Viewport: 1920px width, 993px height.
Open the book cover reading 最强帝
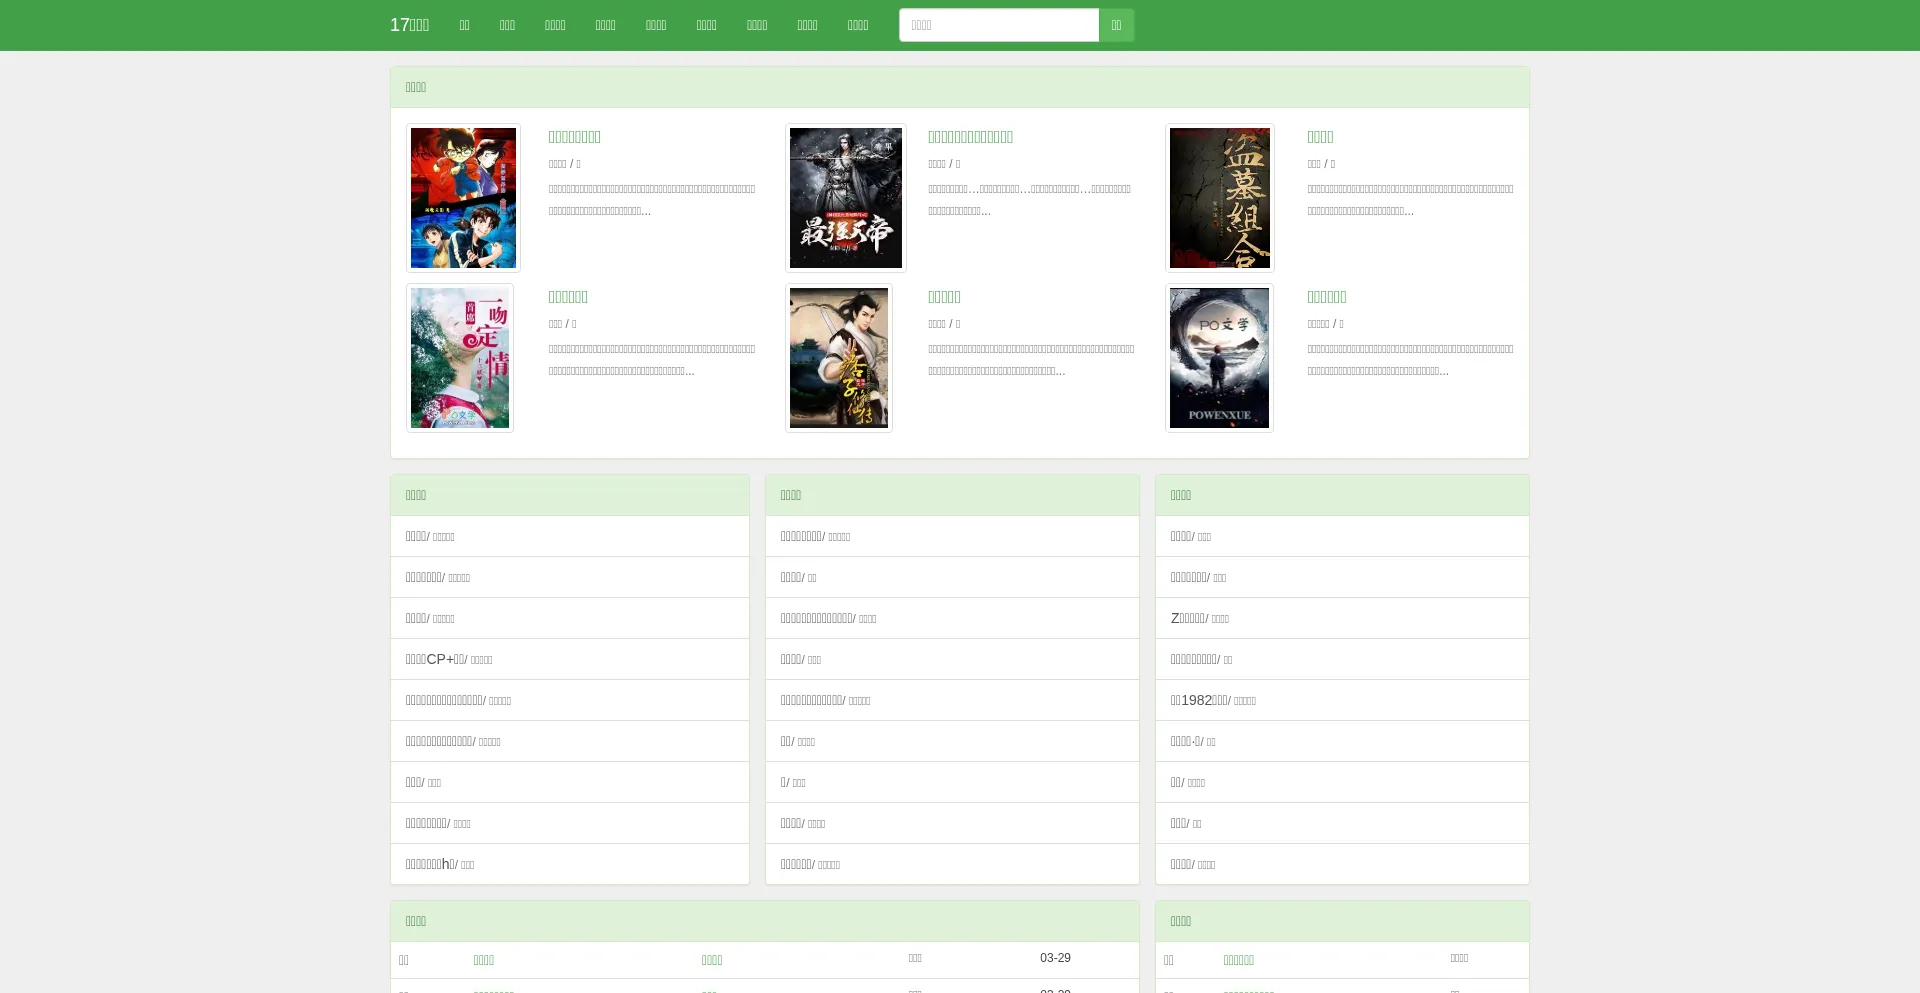[x=846, y=198]
